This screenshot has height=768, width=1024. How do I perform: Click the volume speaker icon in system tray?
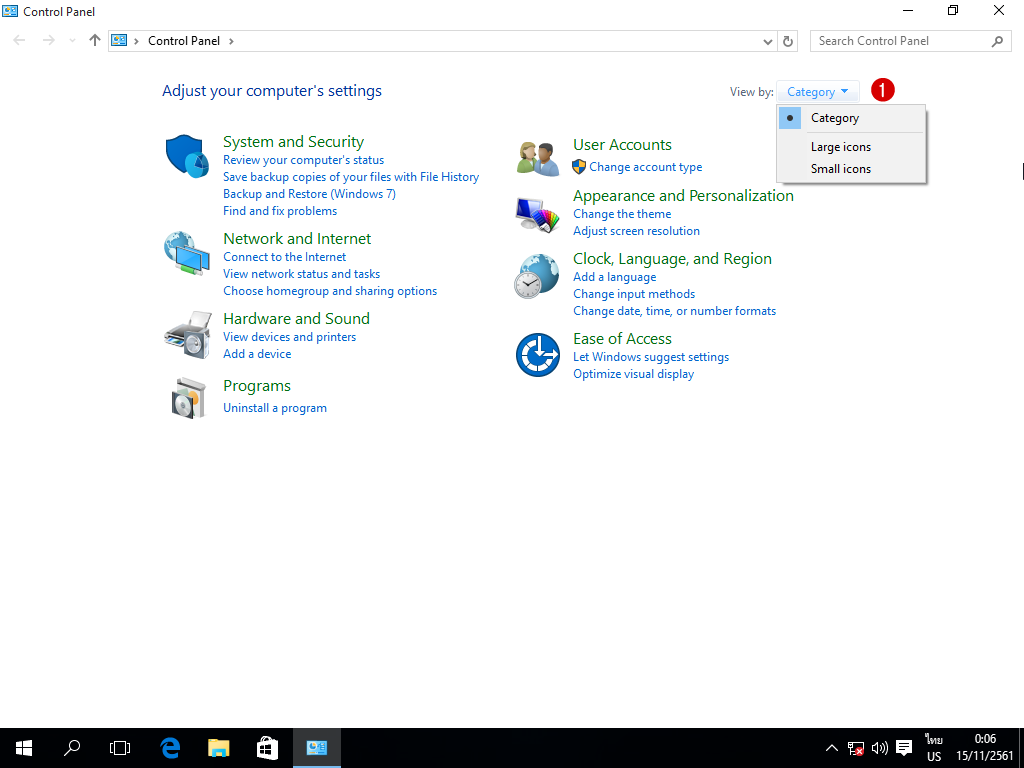880,748
